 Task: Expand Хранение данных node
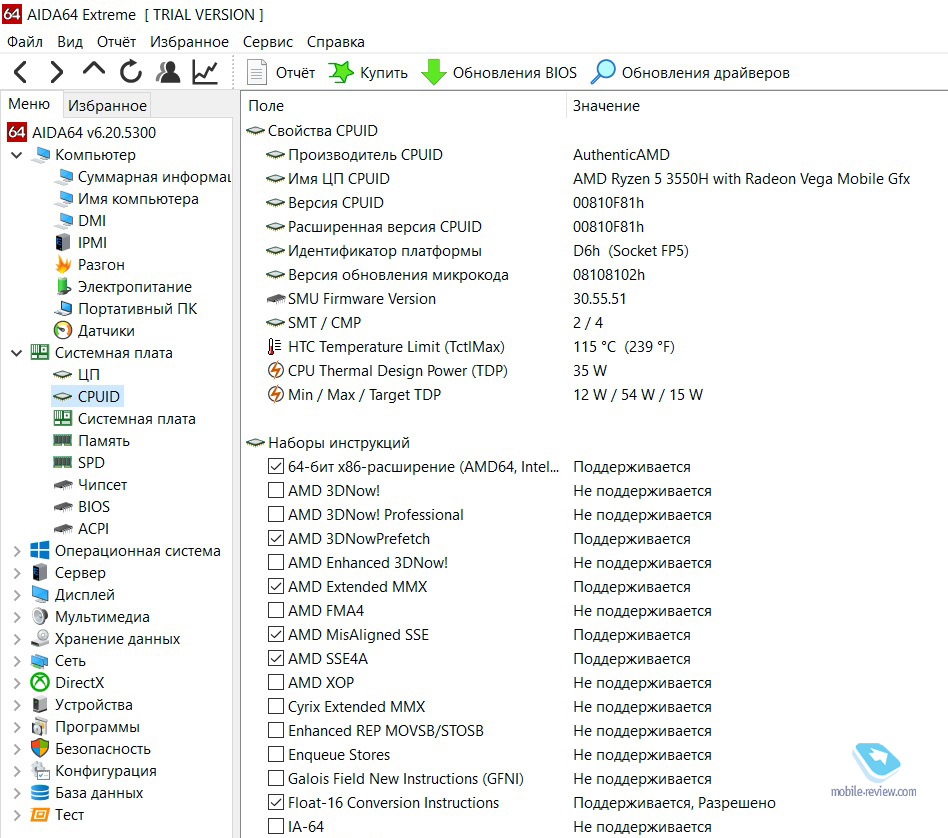pos(17,639)
